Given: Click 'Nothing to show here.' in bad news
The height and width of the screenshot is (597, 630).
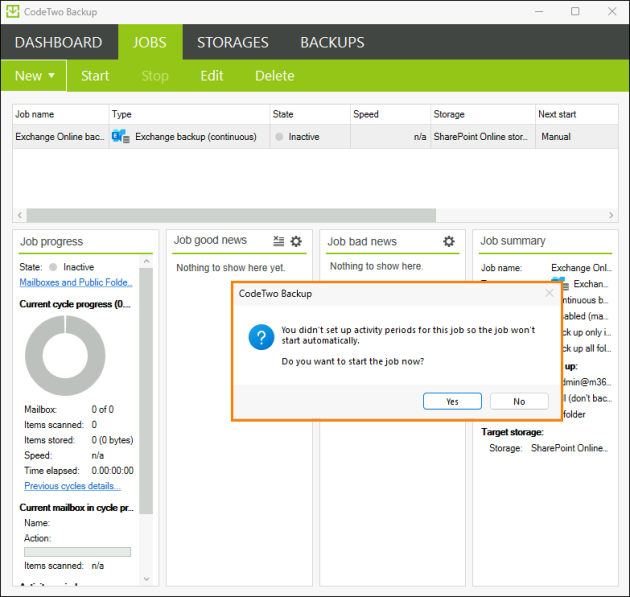Looking at the screenshot, I should click(376, 266).
